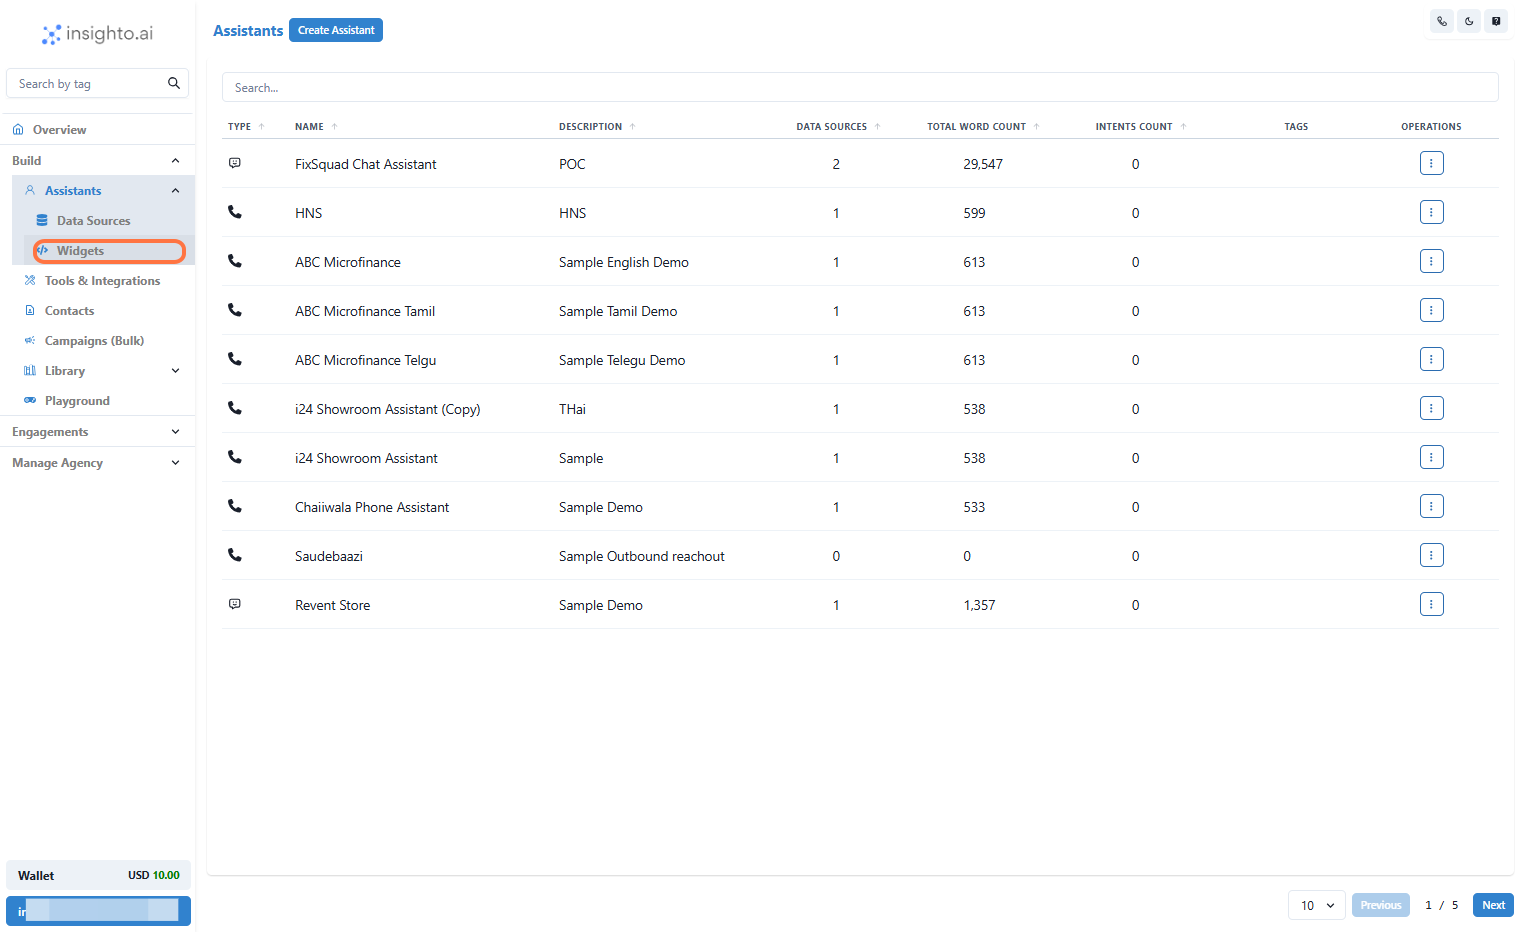1526x932 pixels.
Task: Sort table by Type column arrow
Action: tap(262, 127)
